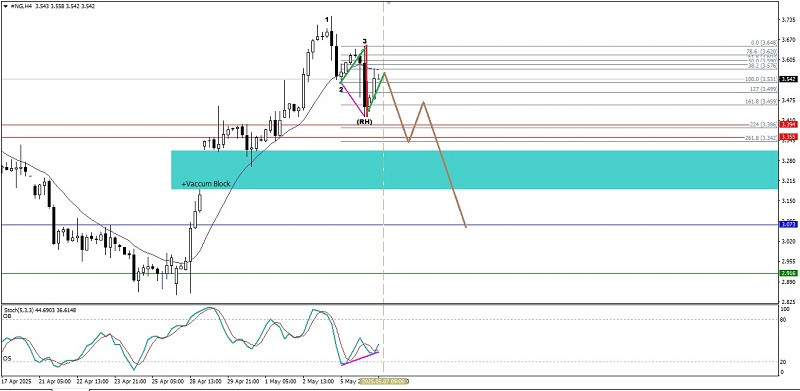Click the #NG,H4 symbol title text
This screenshot has height=391, width=800.
tap(21, 6)
